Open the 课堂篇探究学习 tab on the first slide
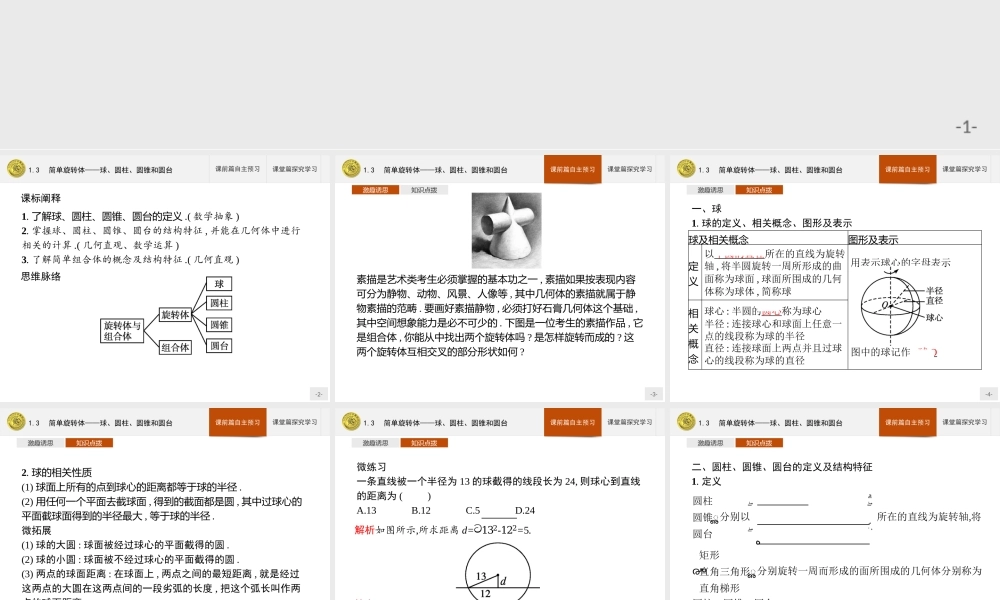Viewport: 1000px width, 600px height. point(293,169)
